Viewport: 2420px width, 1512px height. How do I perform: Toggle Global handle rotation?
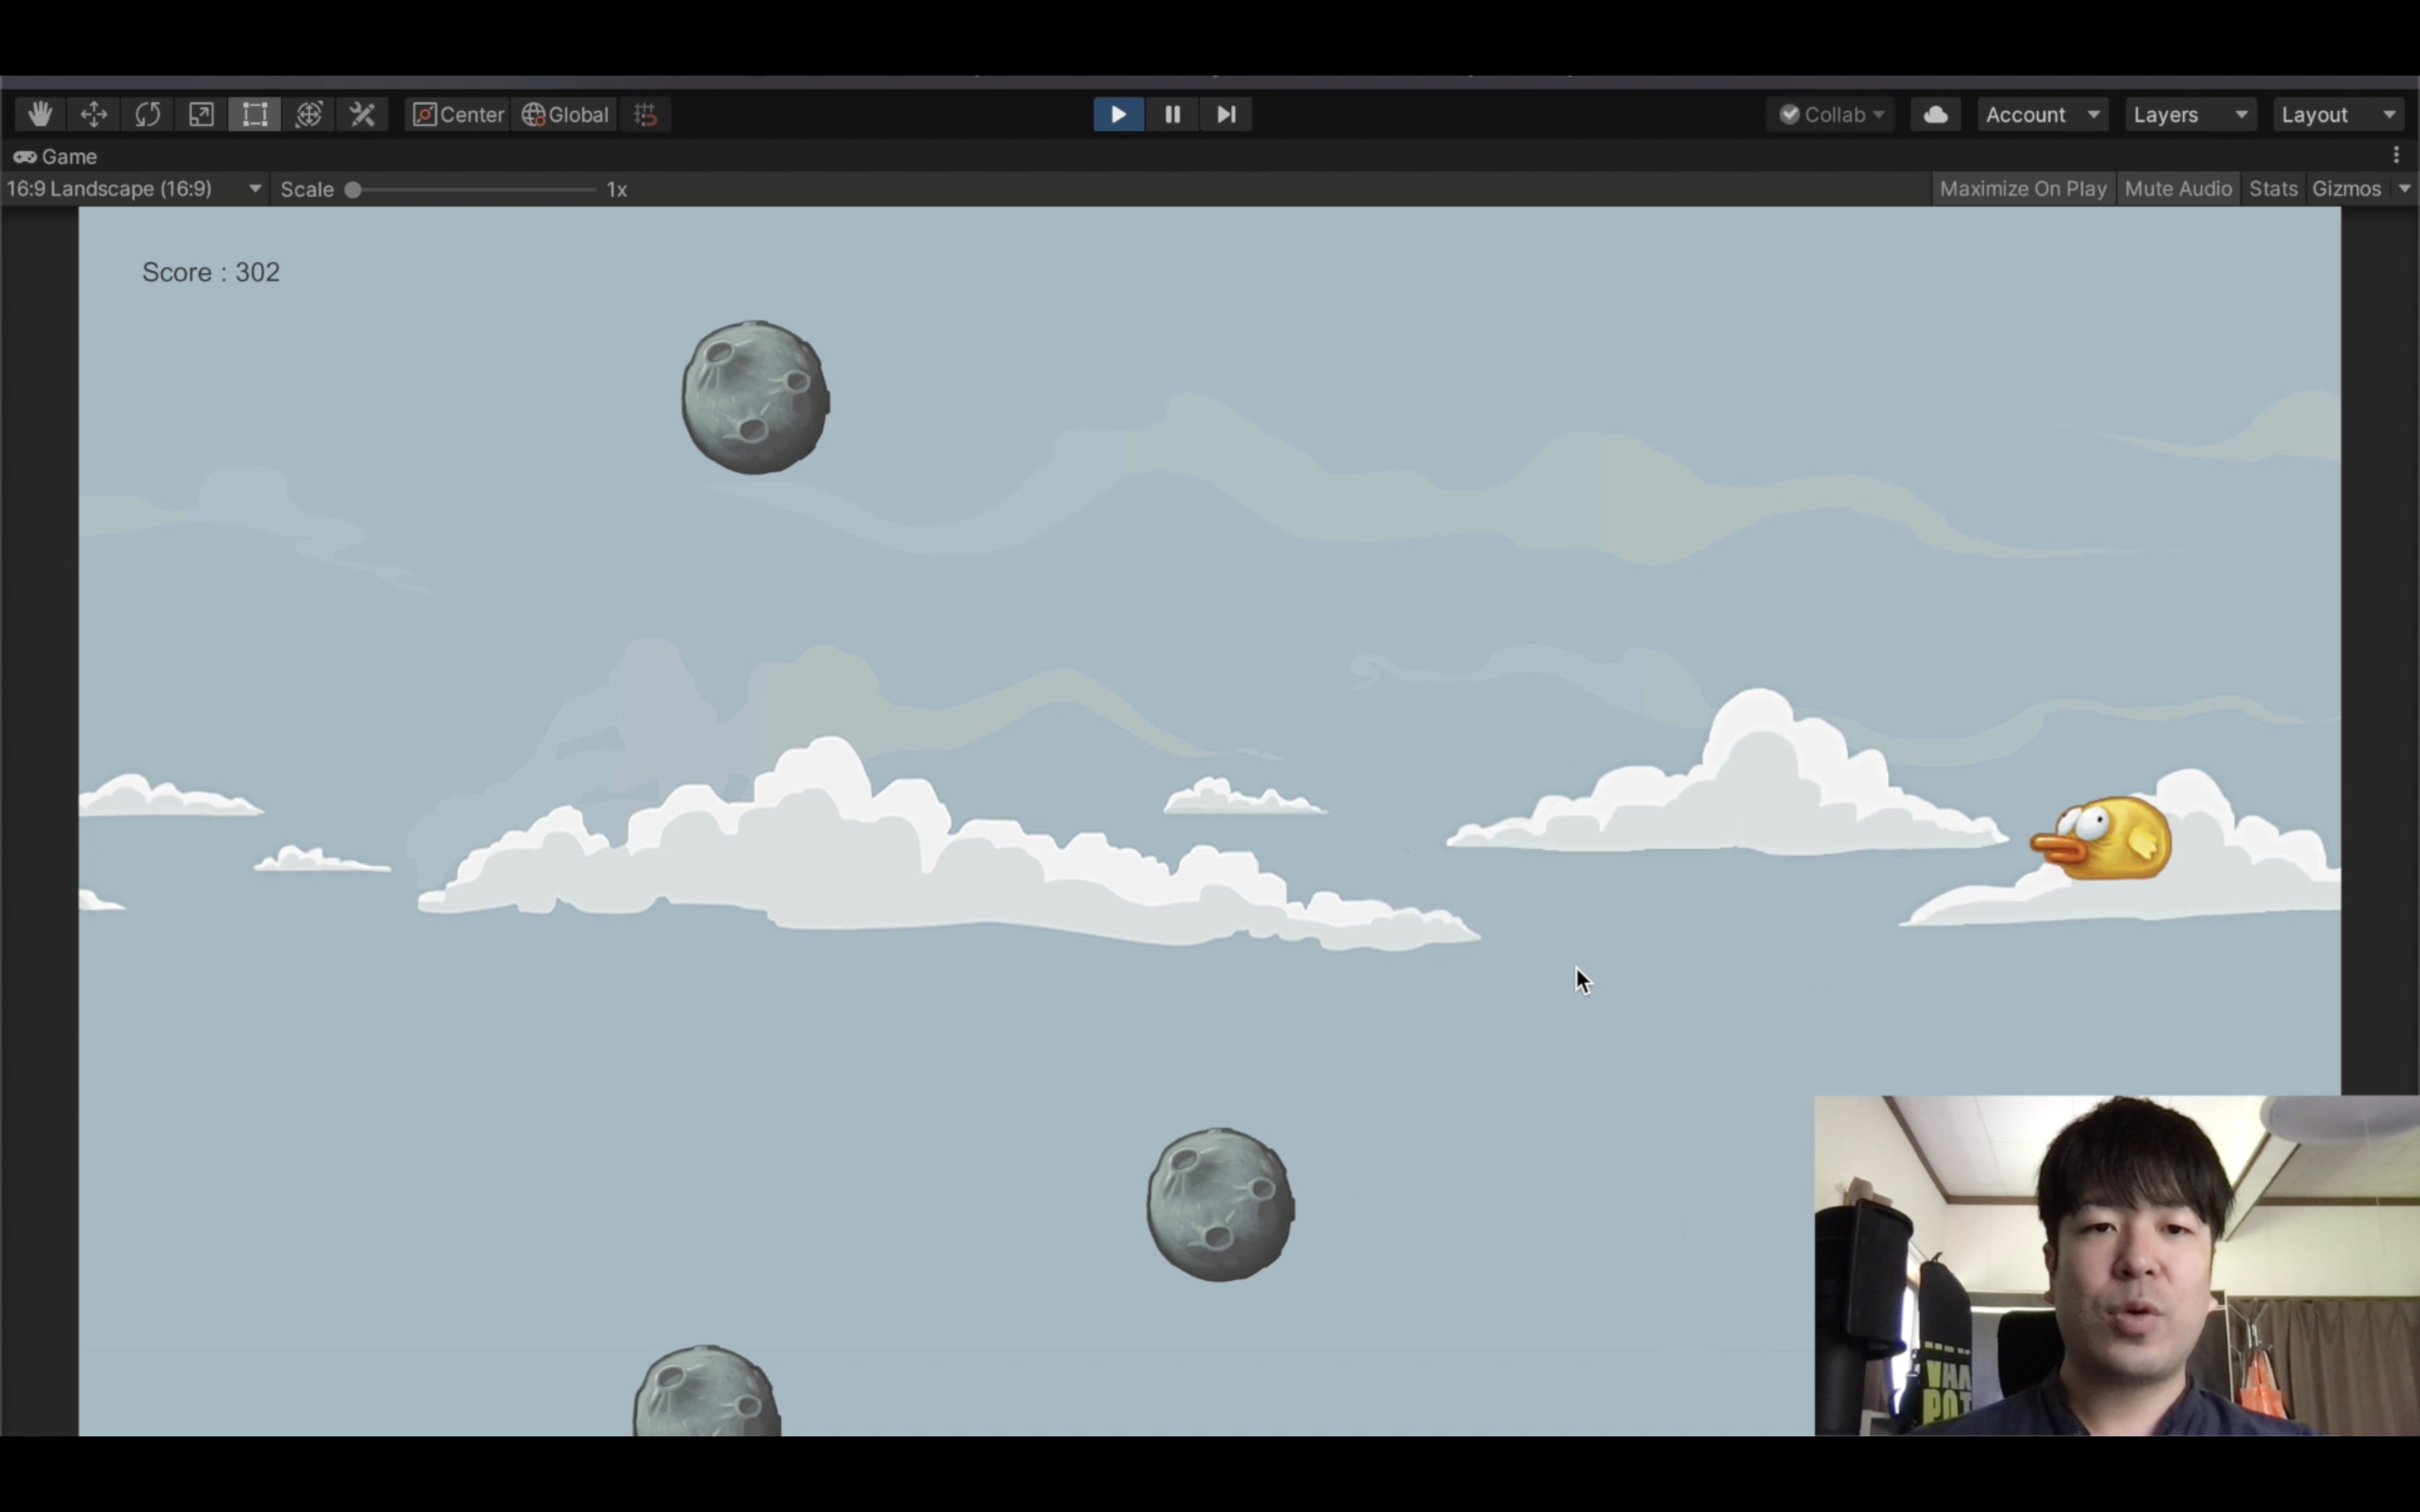[x=566, y=114]
